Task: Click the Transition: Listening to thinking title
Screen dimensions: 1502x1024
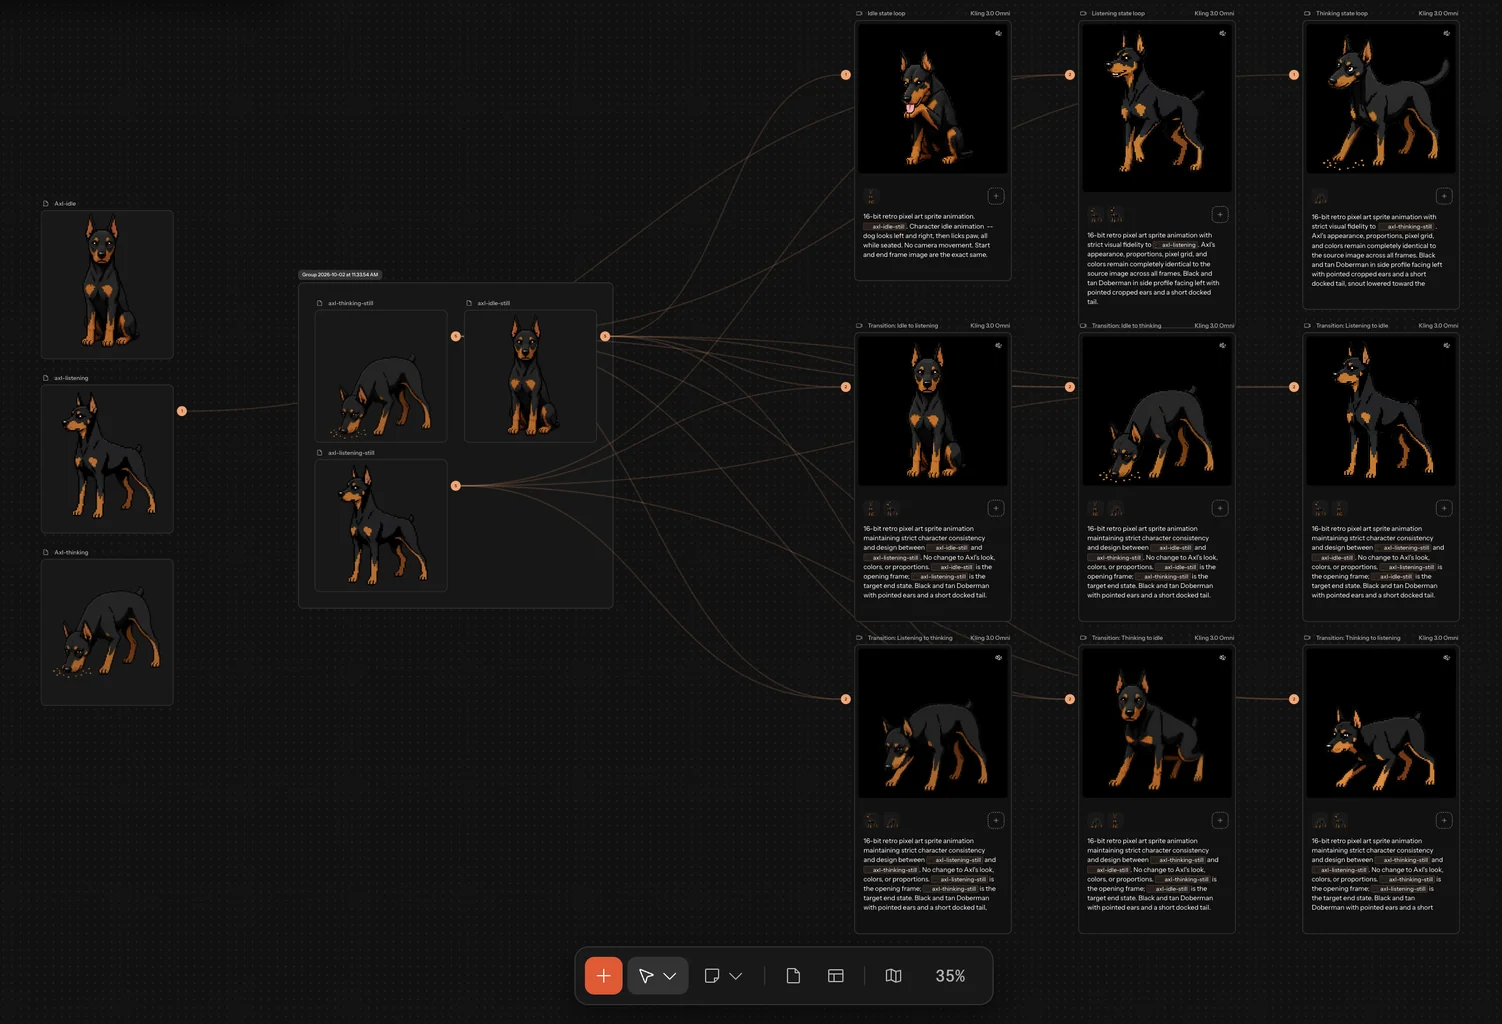Action: [x=910, y=637]
